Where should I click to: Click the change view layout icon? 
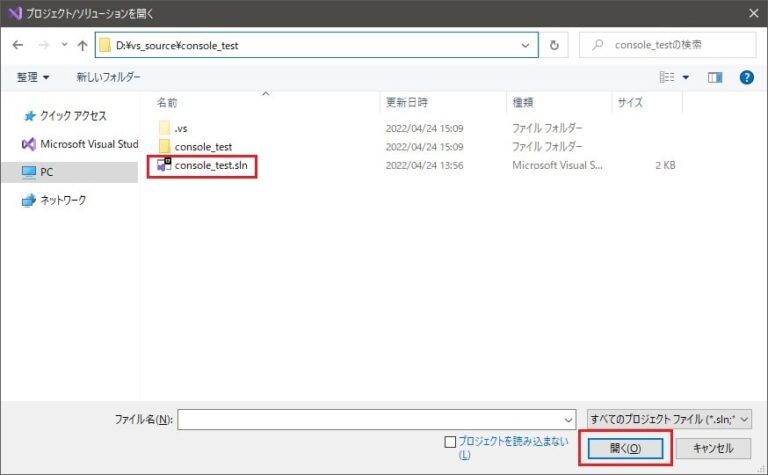click(667, 77)
